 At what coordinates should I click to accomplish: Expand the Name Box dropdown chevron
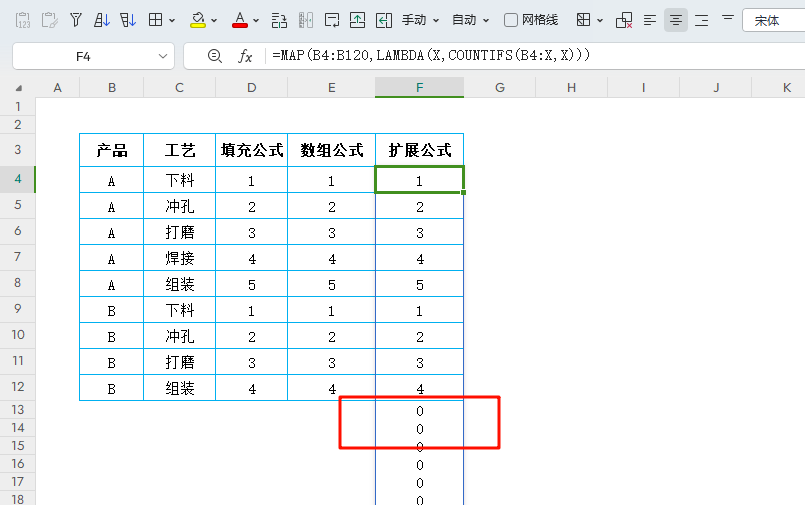[x=163, y=56]
